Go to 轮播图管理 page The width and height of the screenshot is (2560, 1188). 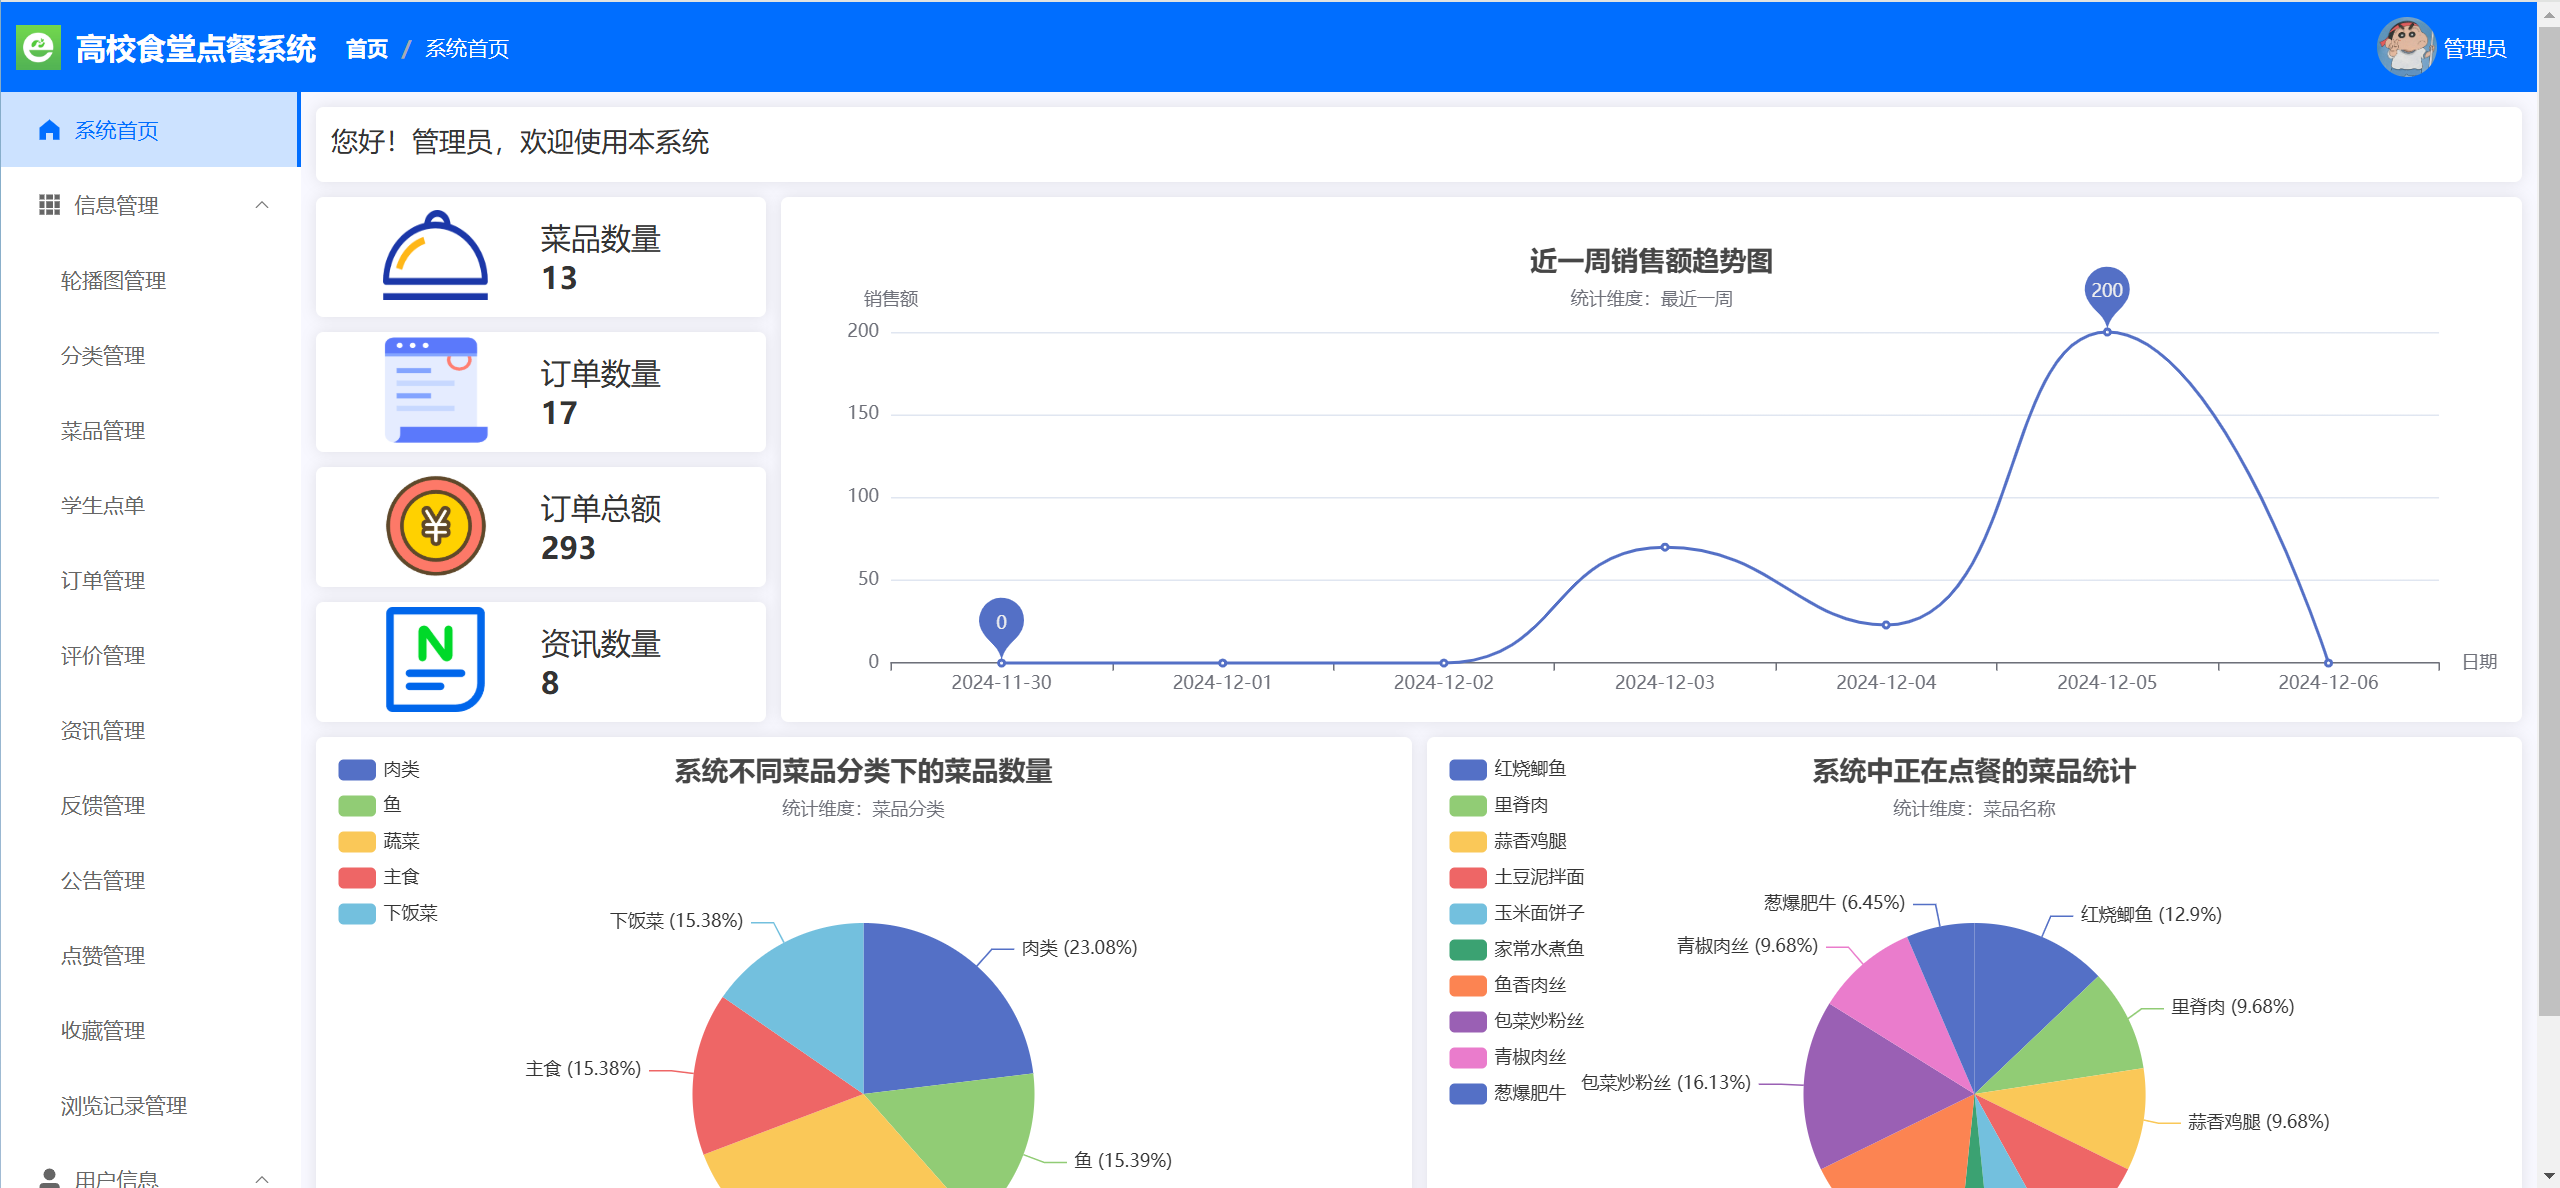113,280
